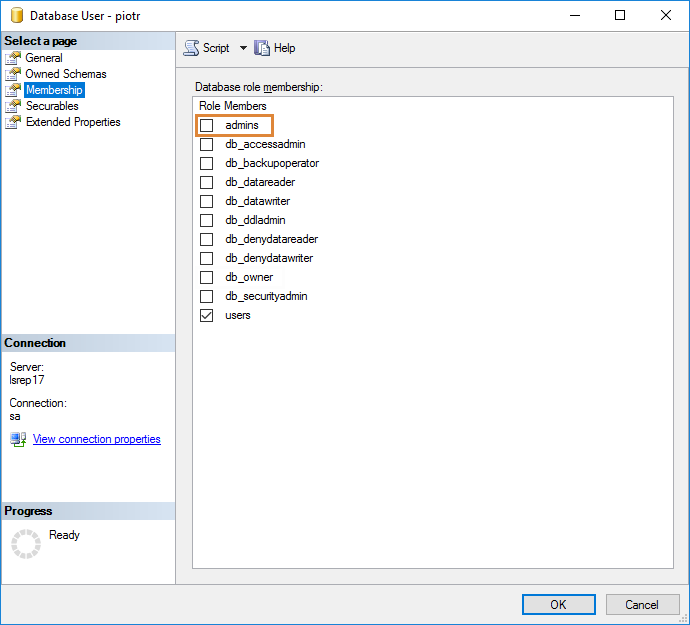
Task: Open the Script dropdown arrow
Action: [242, 48]
